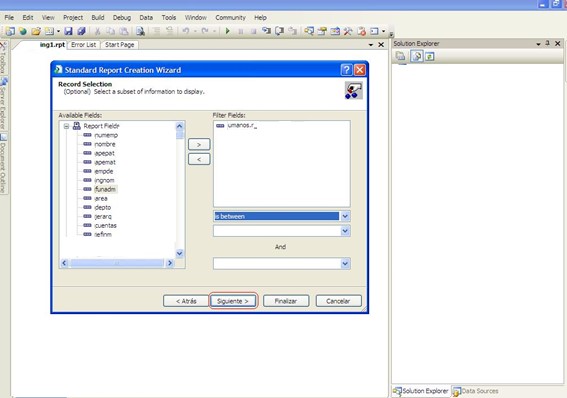Viewport: 567px width, 398px height.
Task: Open the Document Outline side tab
Action: (x=3, y=163)
